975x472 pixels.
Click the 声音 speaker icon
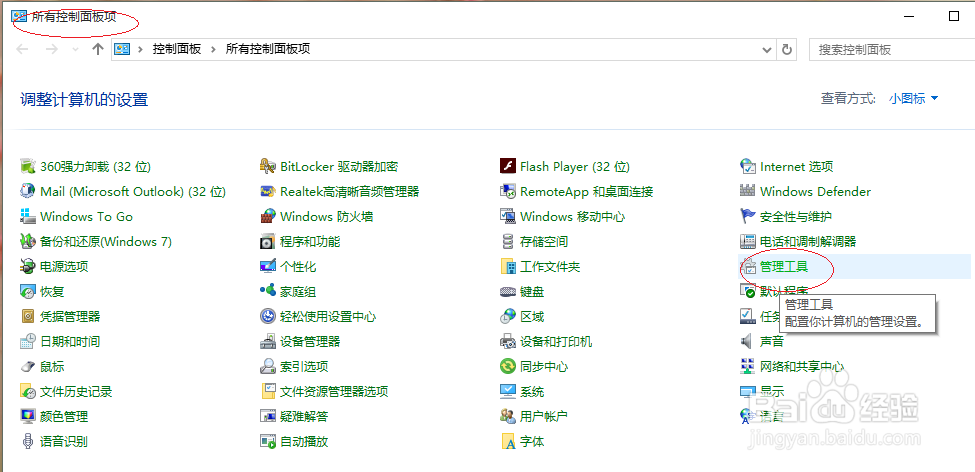click(x=747, y=341)
